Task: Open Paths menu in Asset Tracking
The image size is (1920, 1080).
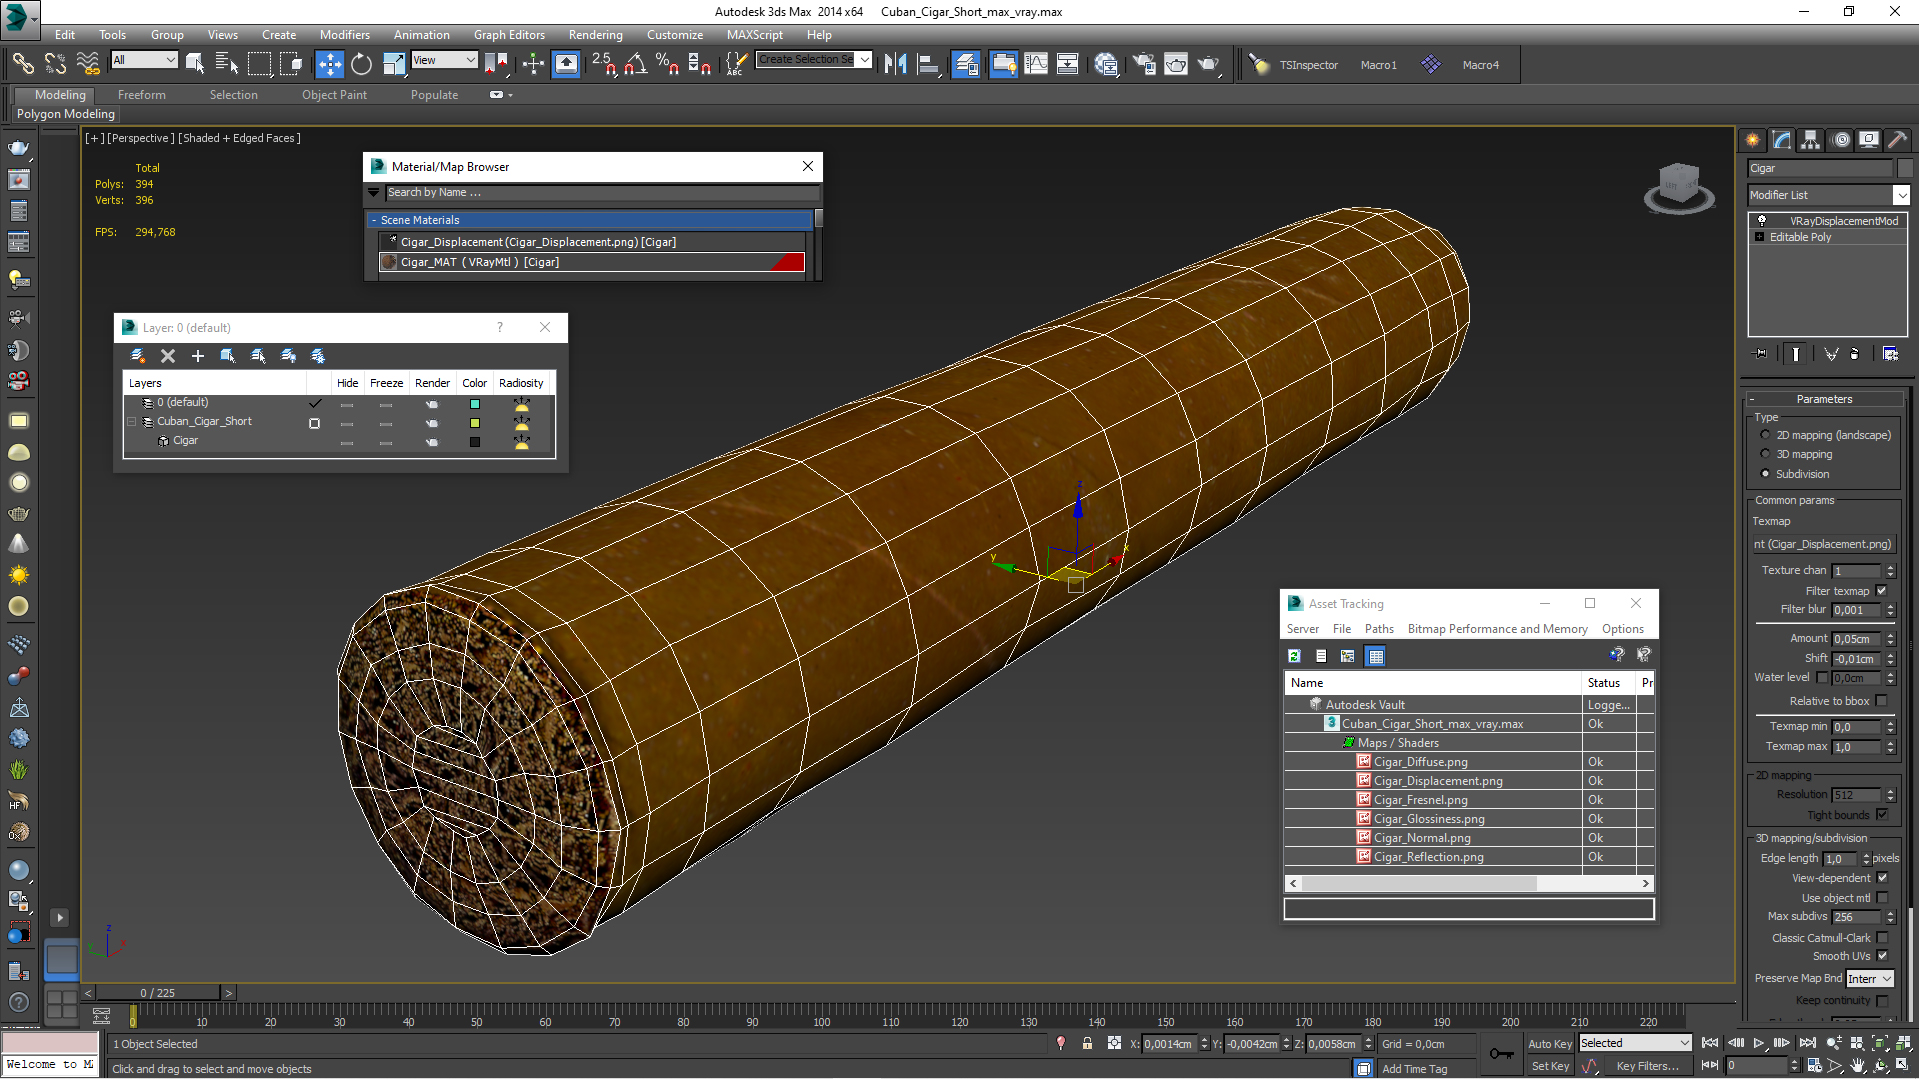Action: [1379, 629]
